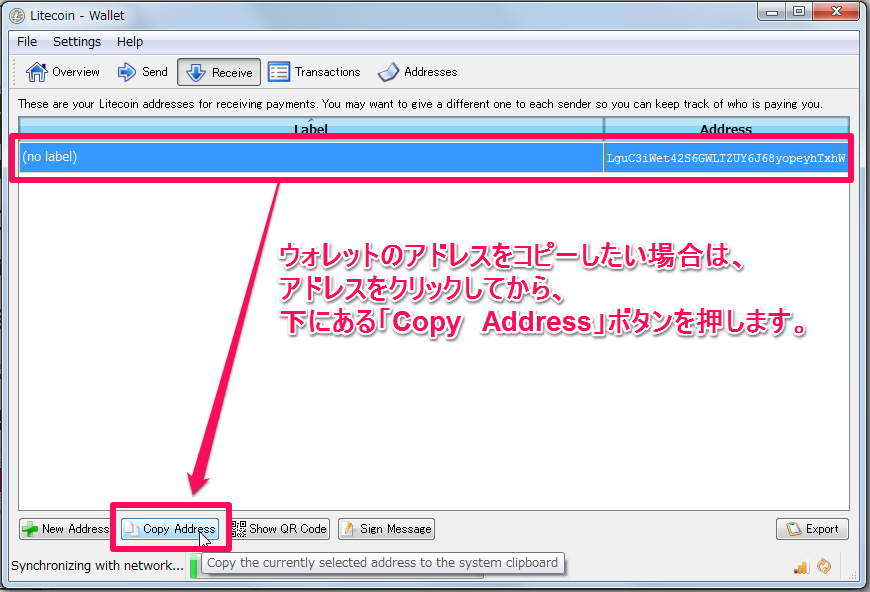870x592 pixels.
Task: Open the Settings menu
Action: (x=77, y=42)
